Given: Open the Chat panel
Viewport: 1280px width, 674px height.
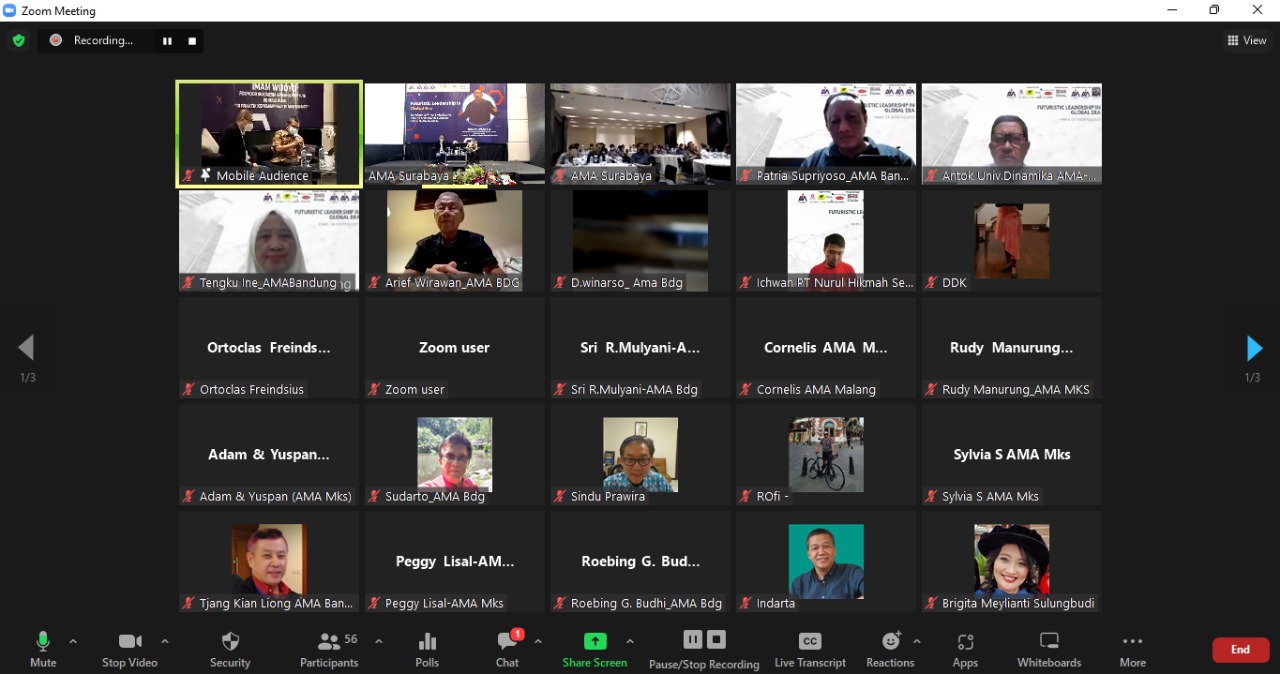Looking at the screenshot, I should pyautogui.click(x=508, y=649).
